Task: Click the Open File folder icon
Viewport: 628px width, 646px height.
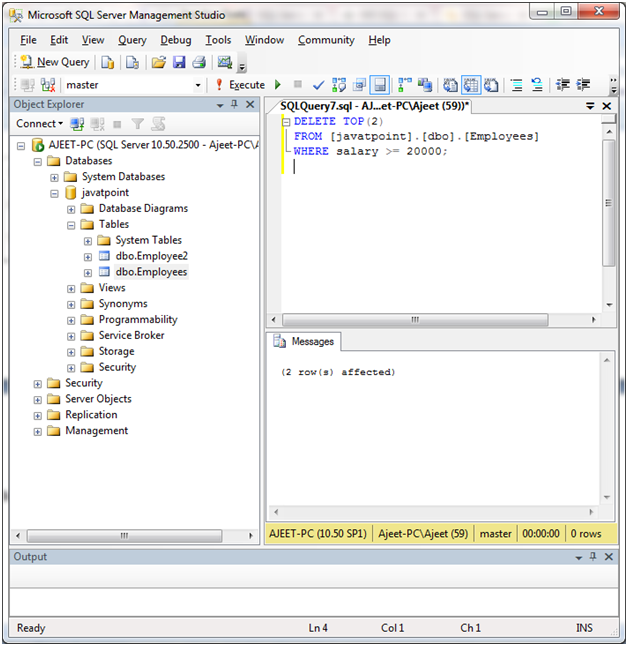Action: (158, 62)
